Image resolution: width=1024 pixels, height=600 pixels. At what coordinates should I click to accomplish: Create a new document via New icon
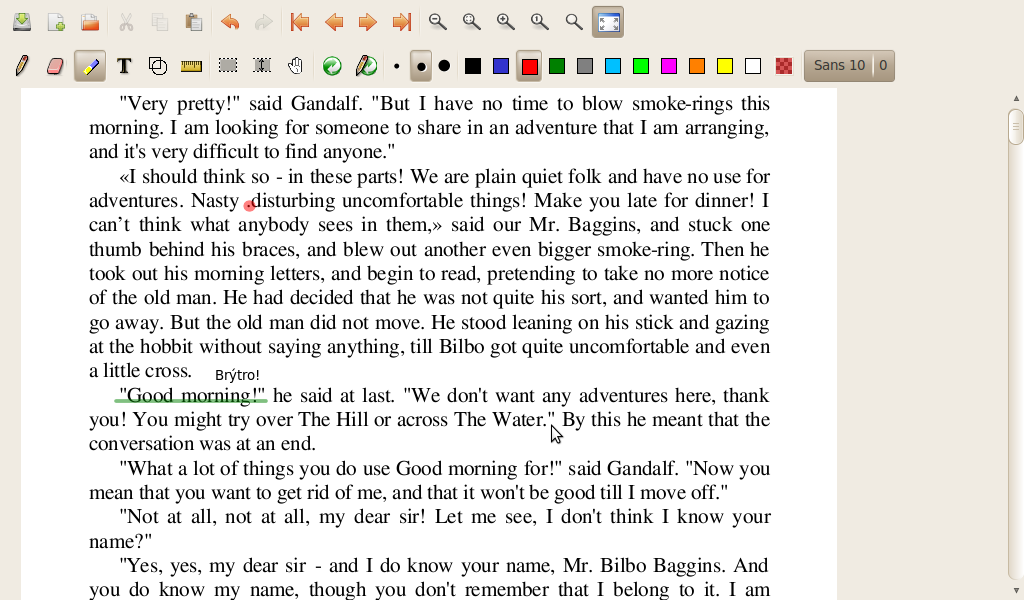pyautogui.click(x=56, y=22)
